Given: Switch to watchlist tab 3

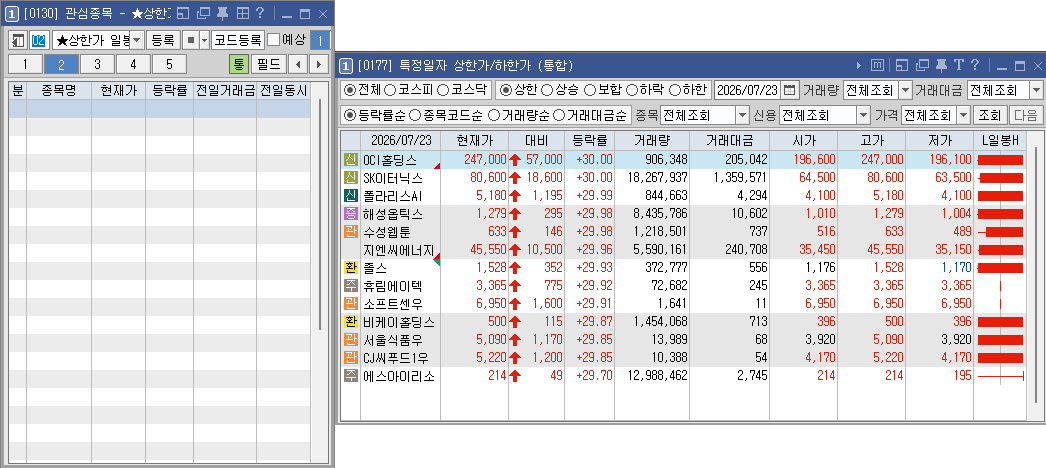Looking at the screenshot, I should (x=97, y=64).
